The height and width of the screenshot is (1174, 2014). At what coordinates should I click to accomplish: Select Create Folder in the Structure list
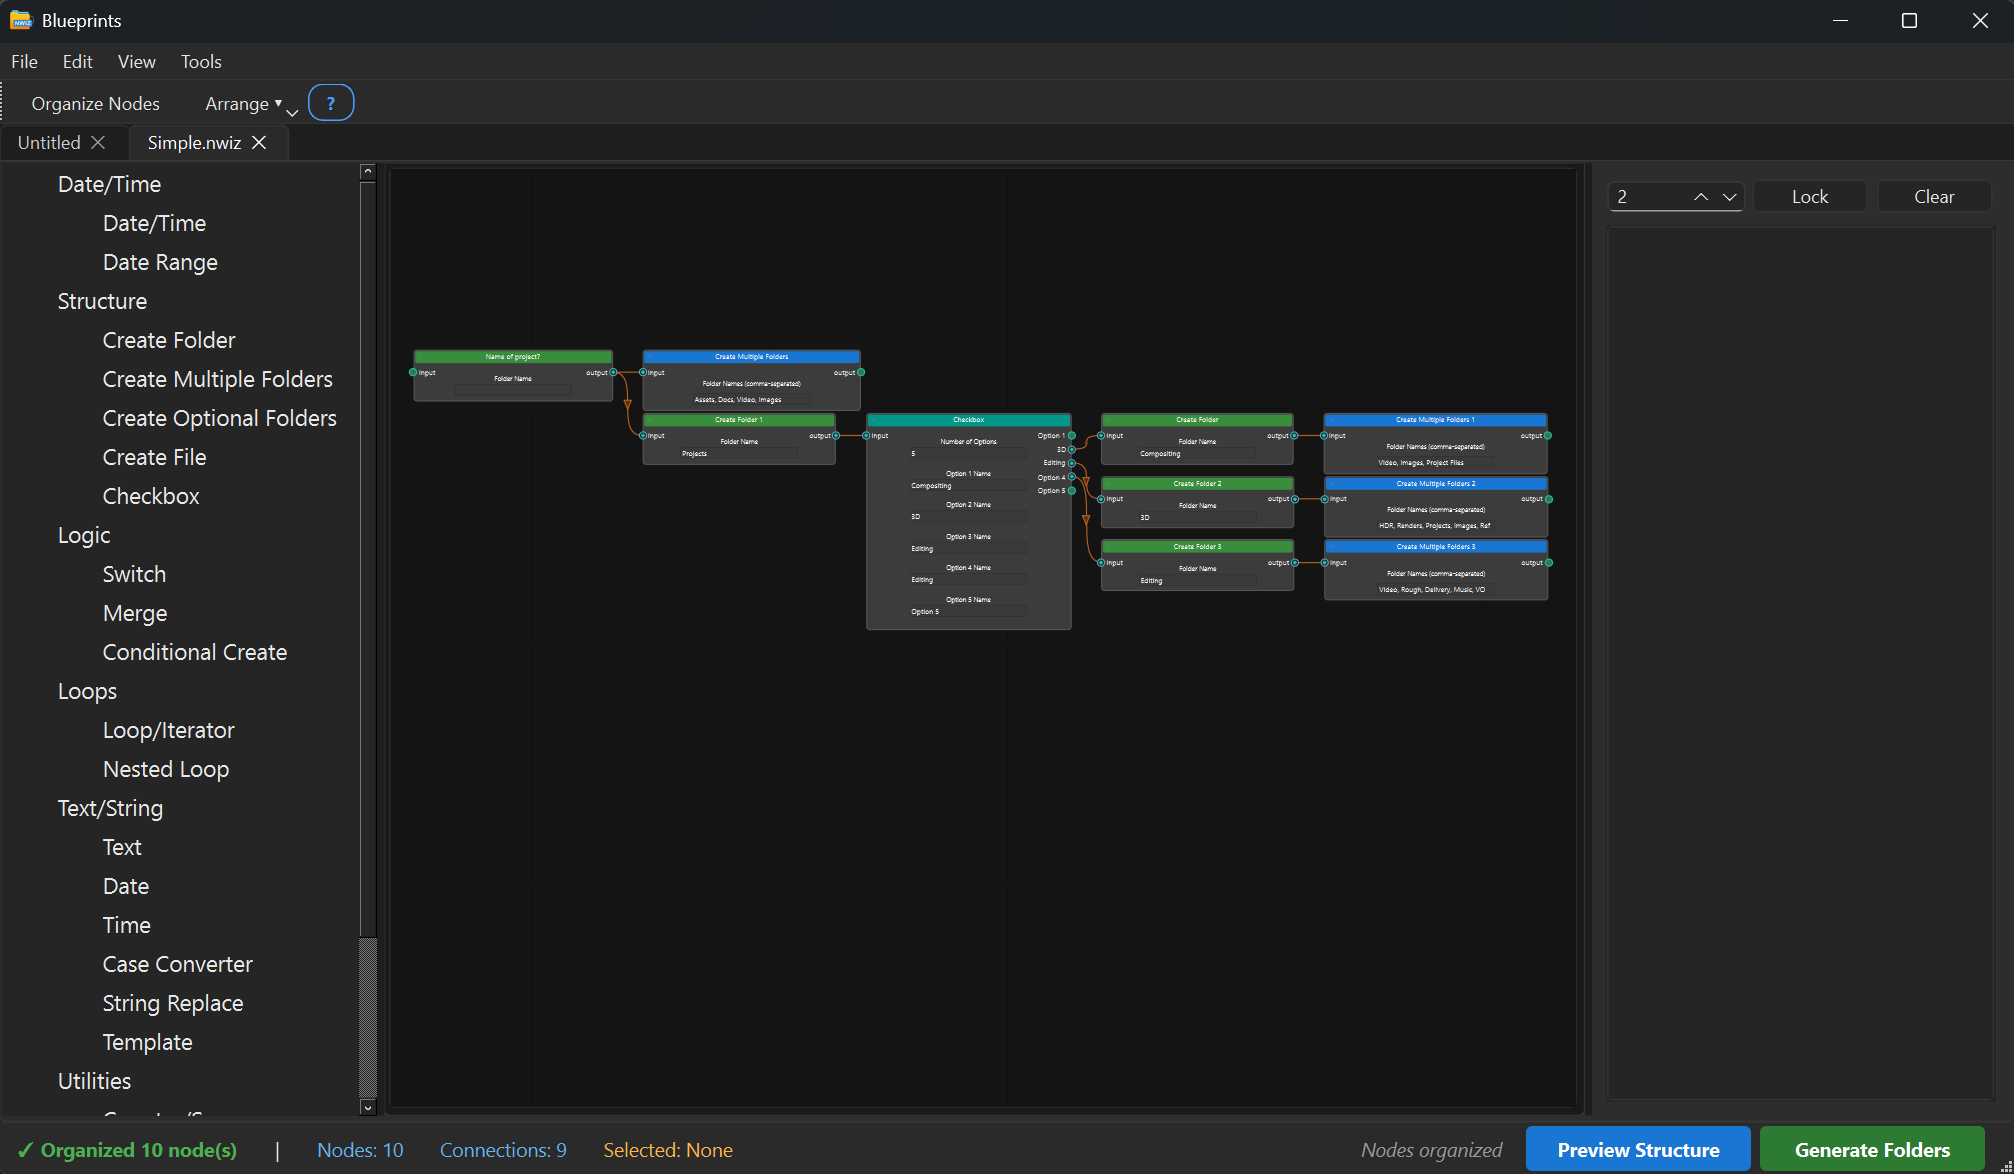[x=169, y=340]
